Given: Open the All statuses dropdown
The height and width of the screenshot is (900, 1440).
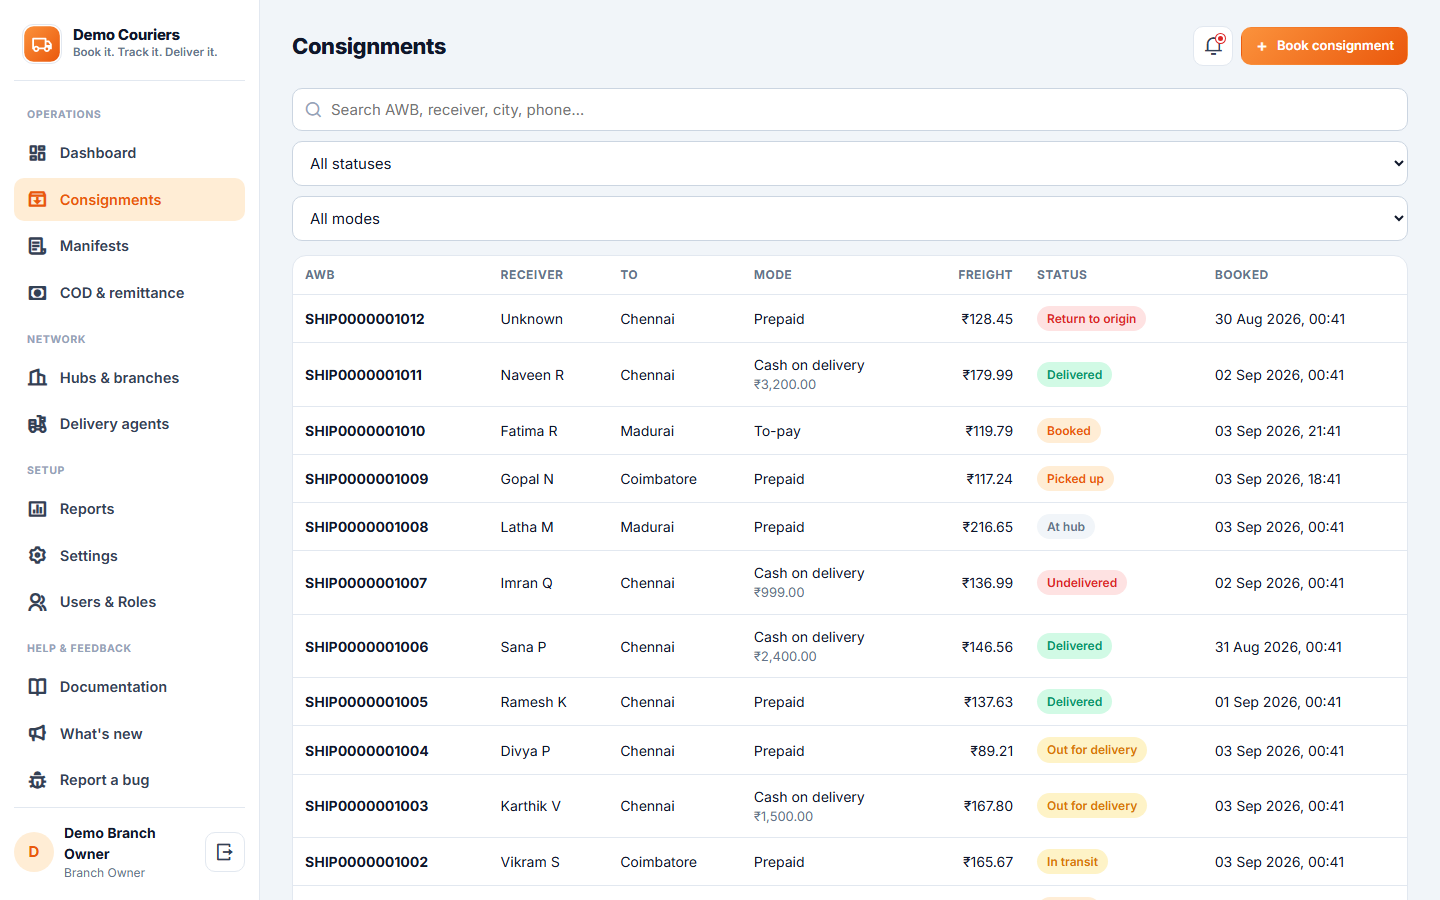Looking at the screenshot, I should tap(850, 164).
